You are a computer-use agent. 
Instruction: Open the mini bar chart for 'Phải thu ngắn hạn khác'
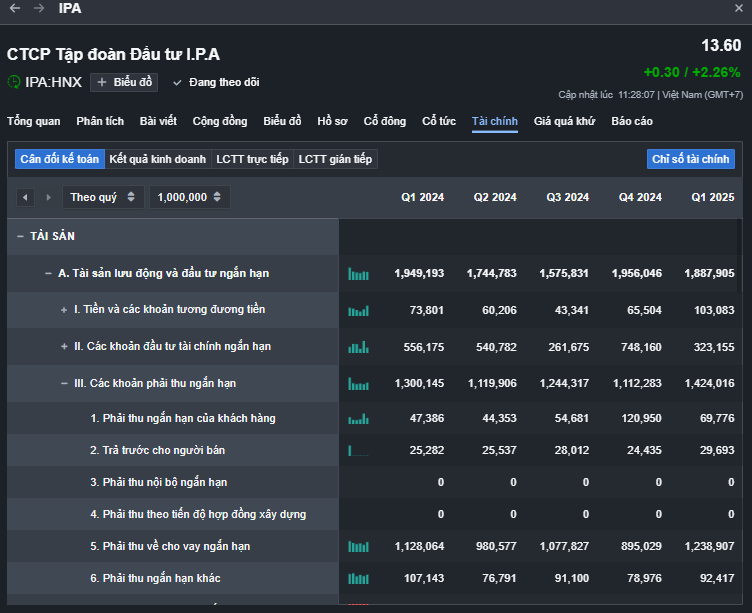pyautogui.click(x=358, y=578)
